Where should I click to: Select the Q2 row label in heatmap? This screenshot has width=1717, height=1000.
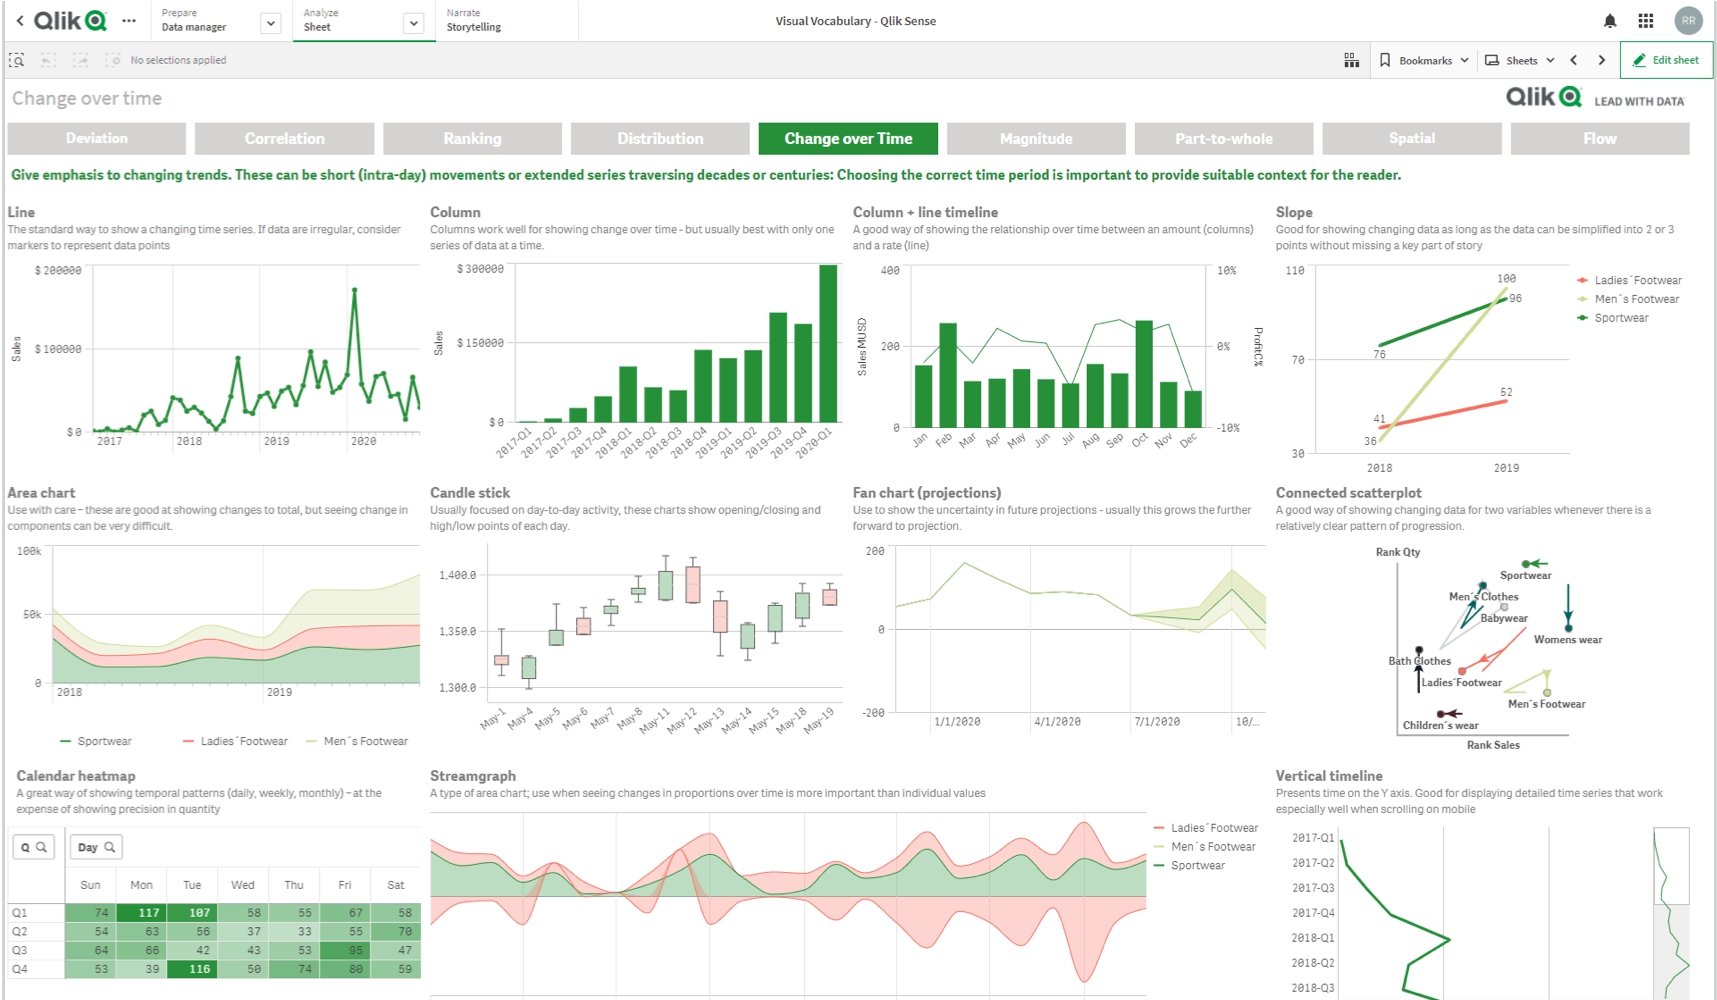coord(20,931)
